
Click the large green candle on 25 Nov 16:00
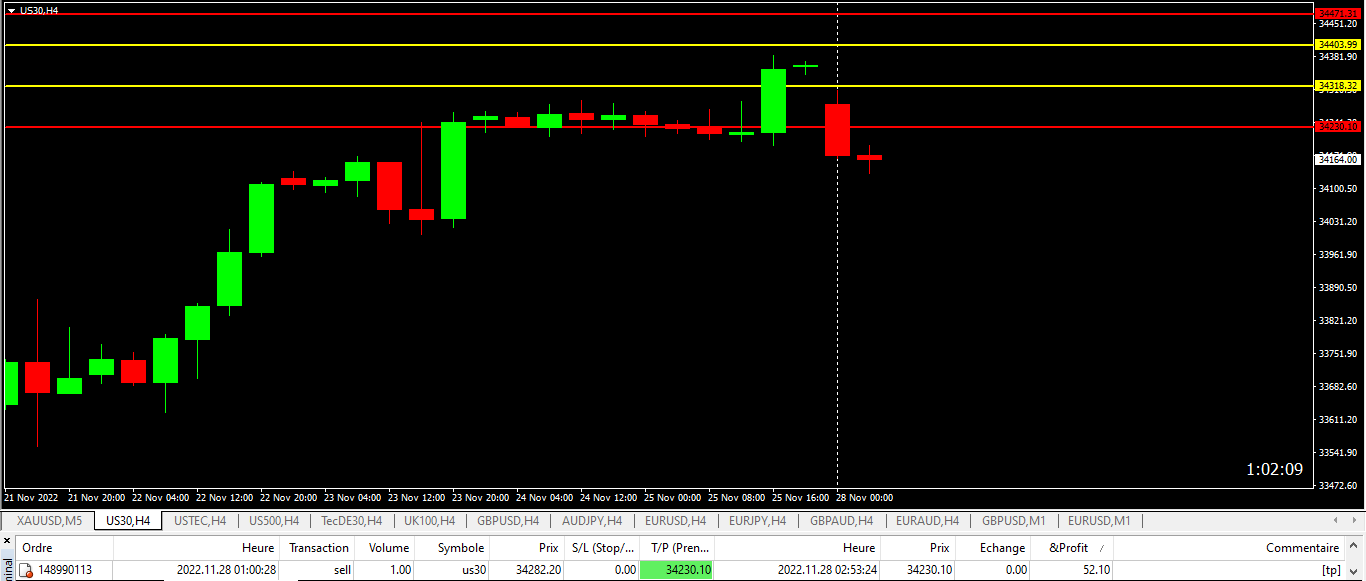click(773, 100)
